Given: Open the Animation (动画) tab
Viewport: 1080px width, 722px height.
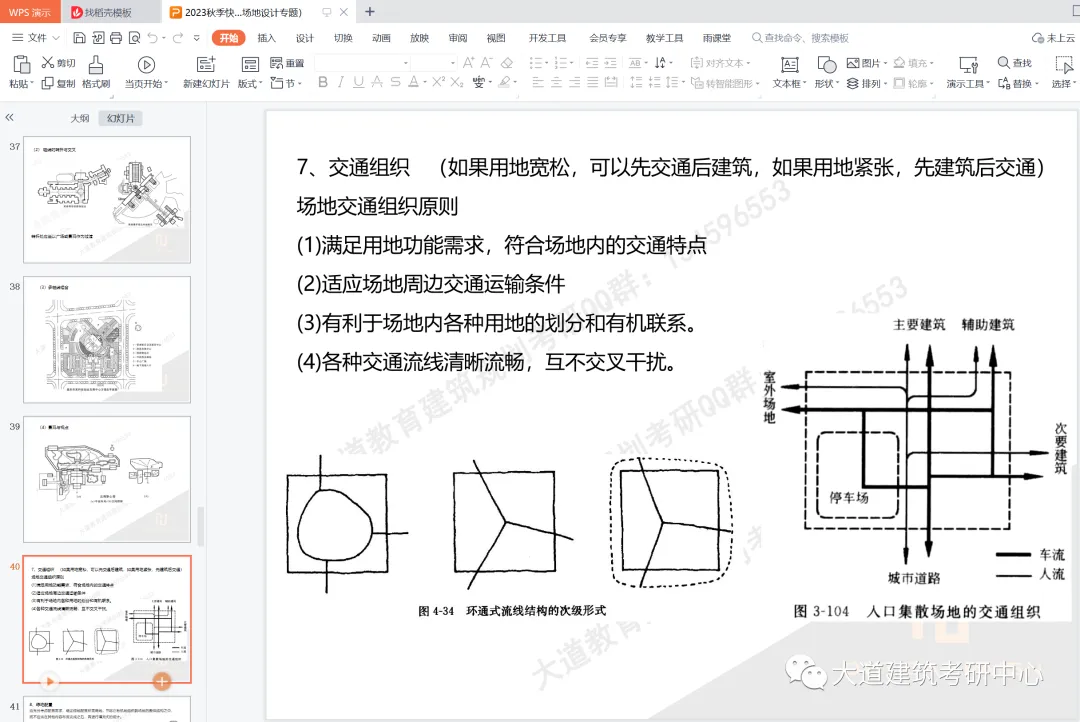Looking at the screenshot, I should [x=381, y=38].
